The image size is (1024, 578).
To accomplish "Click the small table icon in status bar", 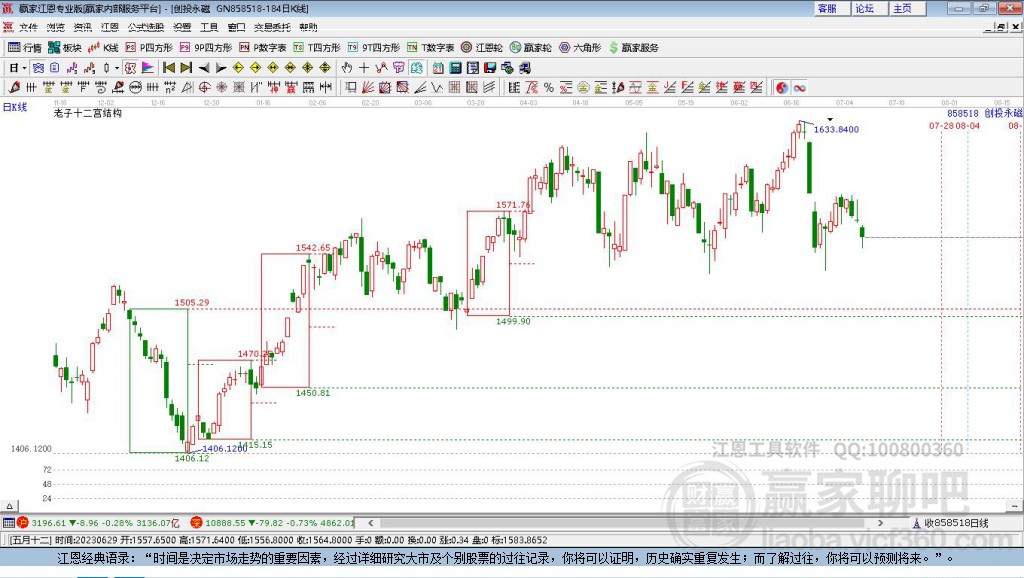I will (8, 522).
